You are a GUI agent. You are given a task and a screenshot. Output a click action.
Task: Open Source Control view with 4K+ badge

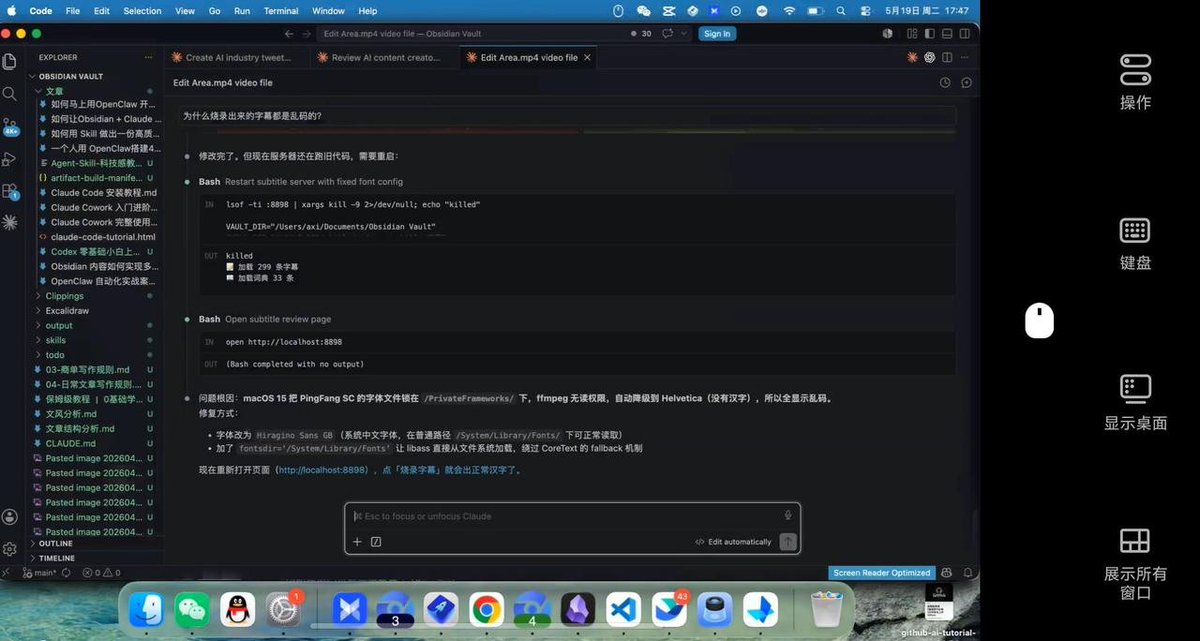(10, 126)
